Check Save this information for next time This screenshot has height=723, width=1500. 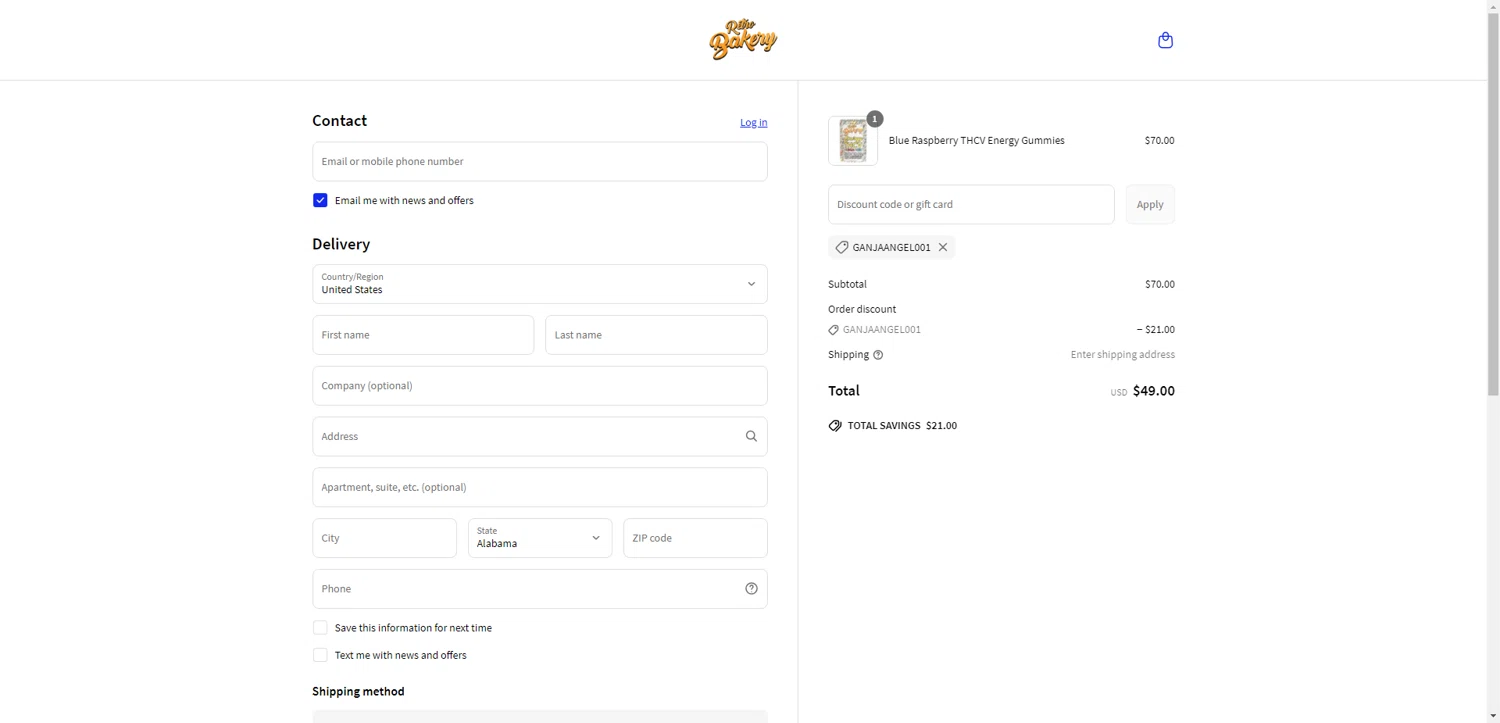[x=320, y=628]
